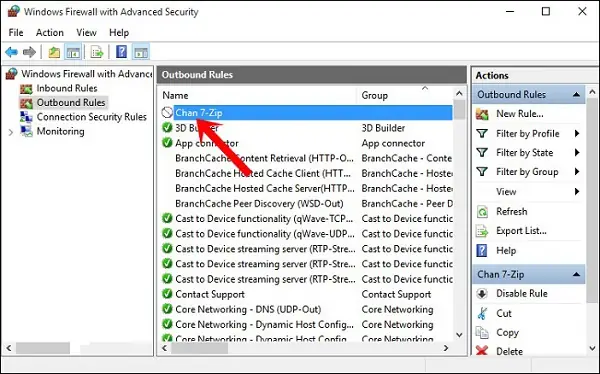Click the Export List icon in Actions pane
Viewport: 600px width, 374px height.
pos(482,231)
